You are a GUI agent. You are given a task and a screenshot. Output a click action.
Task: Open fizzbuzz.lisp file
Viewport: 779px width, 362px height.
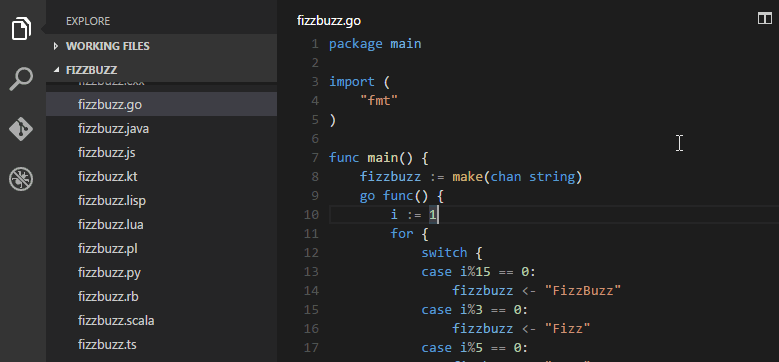(x=161, y=201)
